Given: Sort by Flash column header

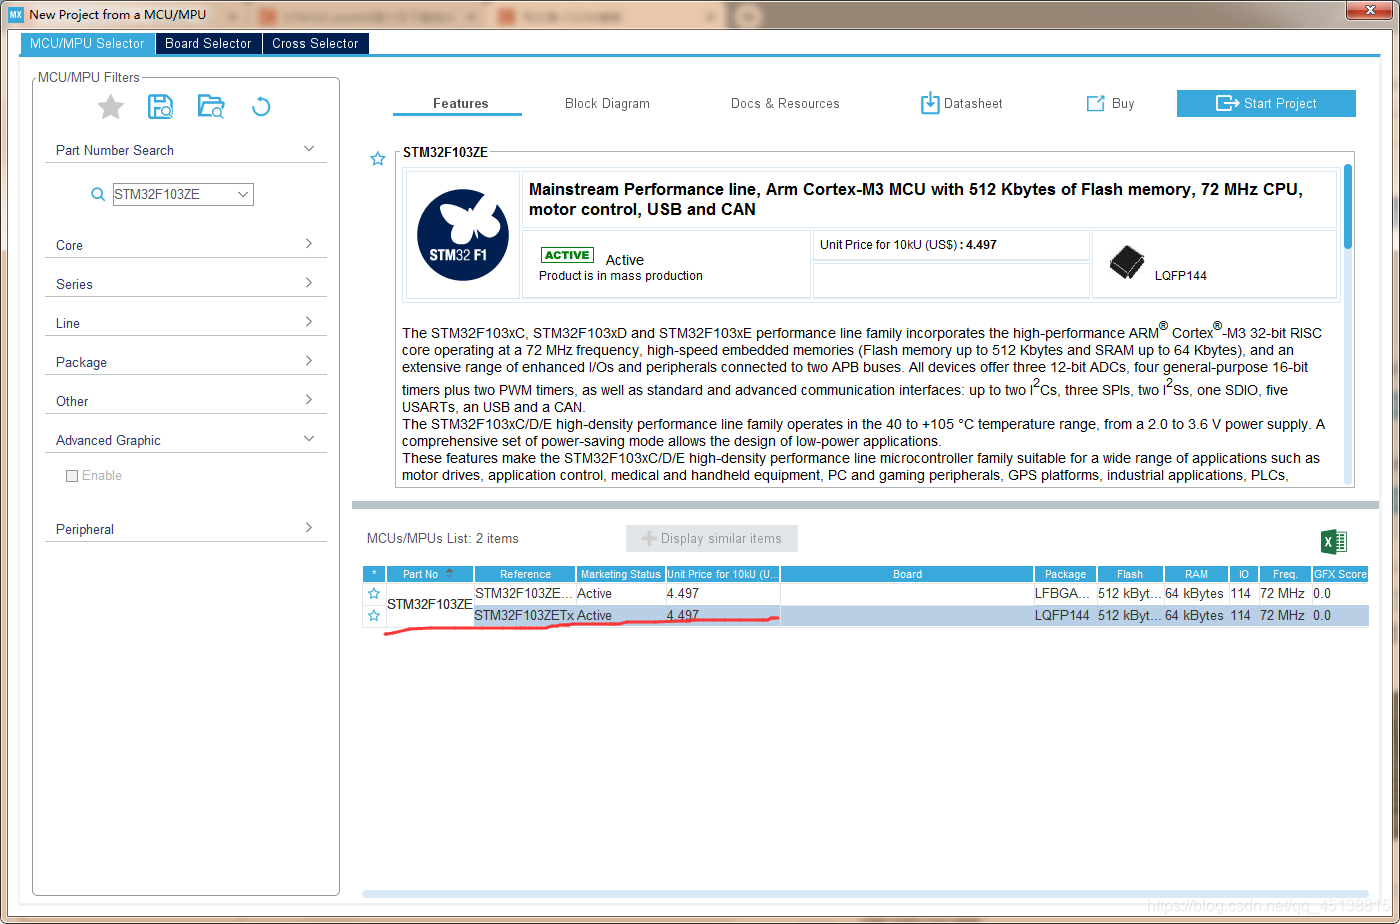Looking at the screenshot, I should pos(1130,574).
